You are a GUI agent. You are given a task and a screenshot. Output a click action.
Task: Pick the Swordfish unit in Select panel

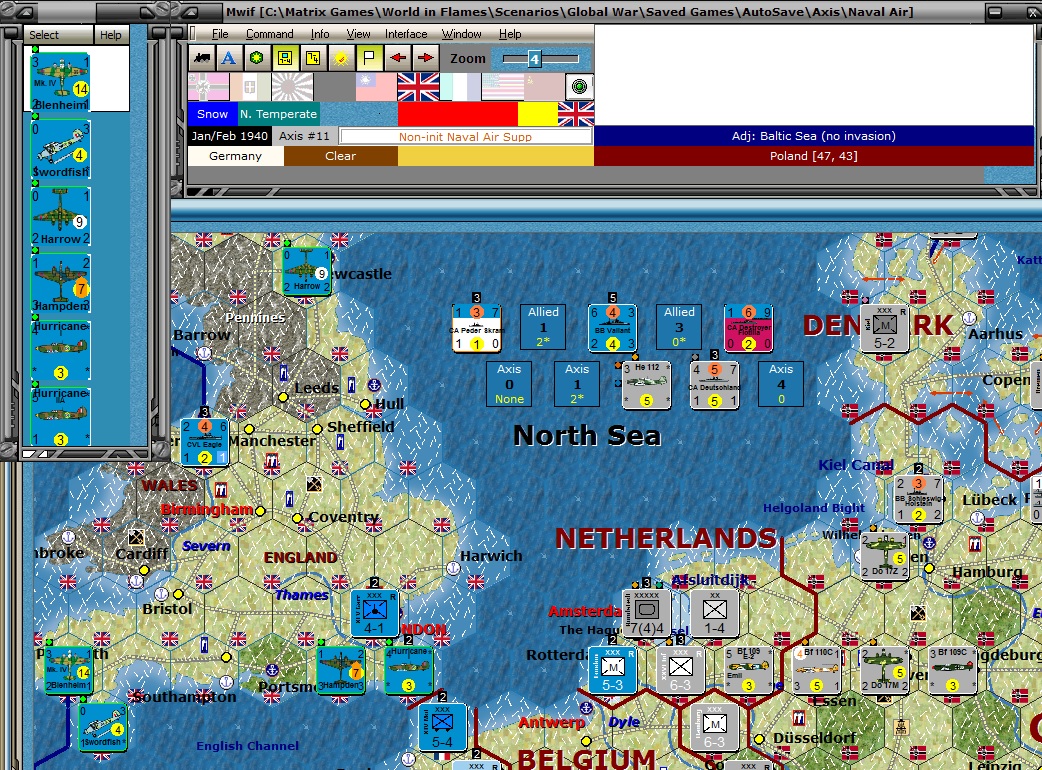click(60, 149)
